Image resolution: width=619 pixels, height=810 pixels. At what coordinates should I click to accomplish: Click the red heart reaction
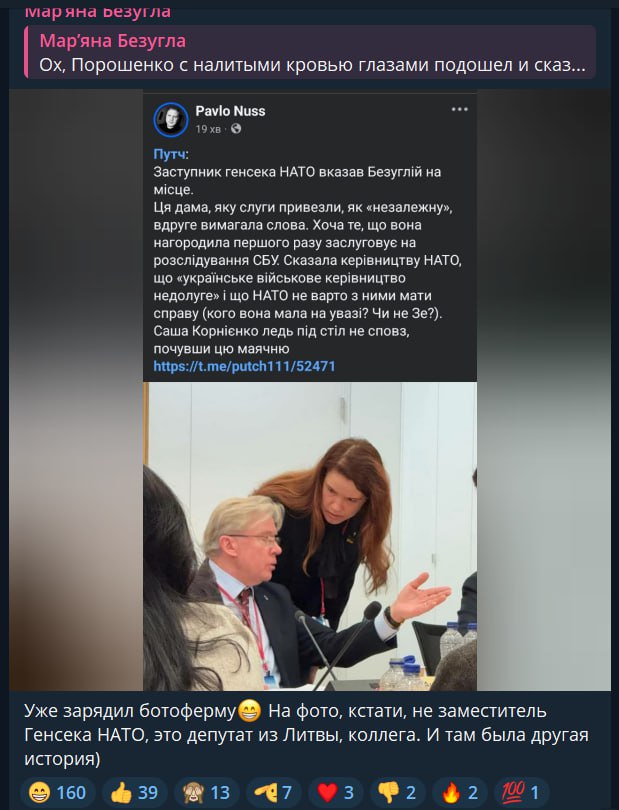(335, 792)
